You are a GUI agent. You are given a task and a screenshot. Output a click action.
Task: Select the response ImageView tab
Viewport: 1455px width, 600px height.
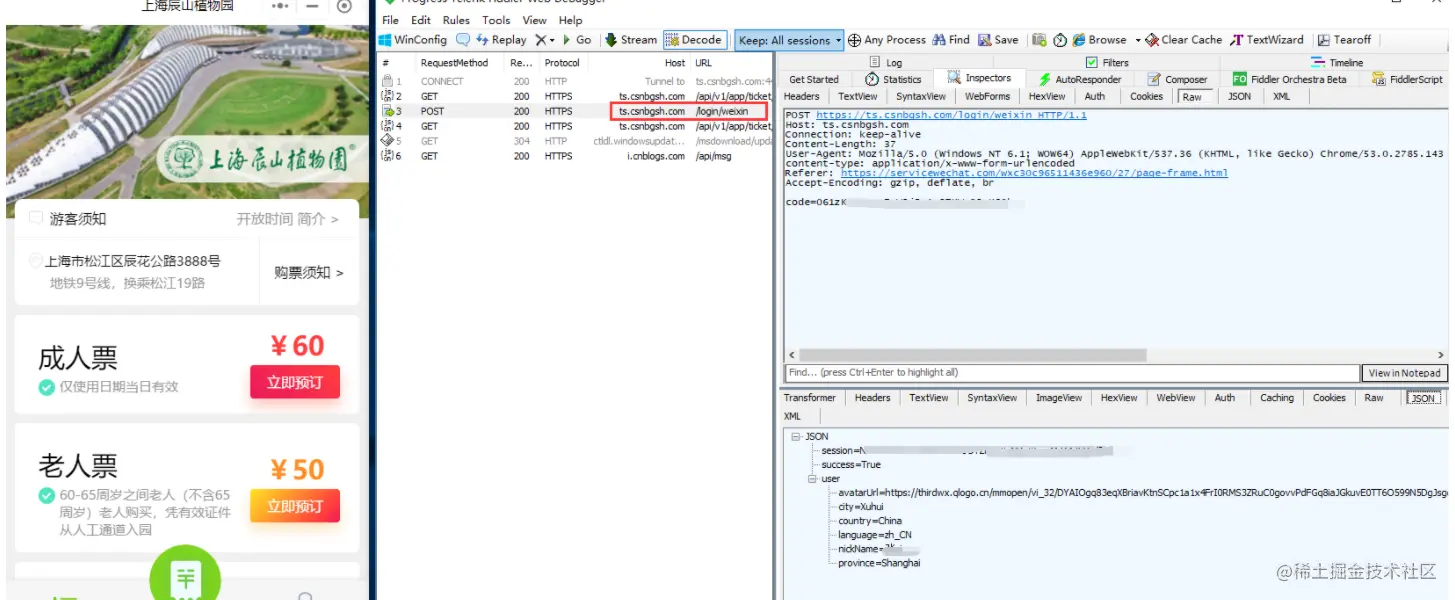click(x=1058, y=398)
